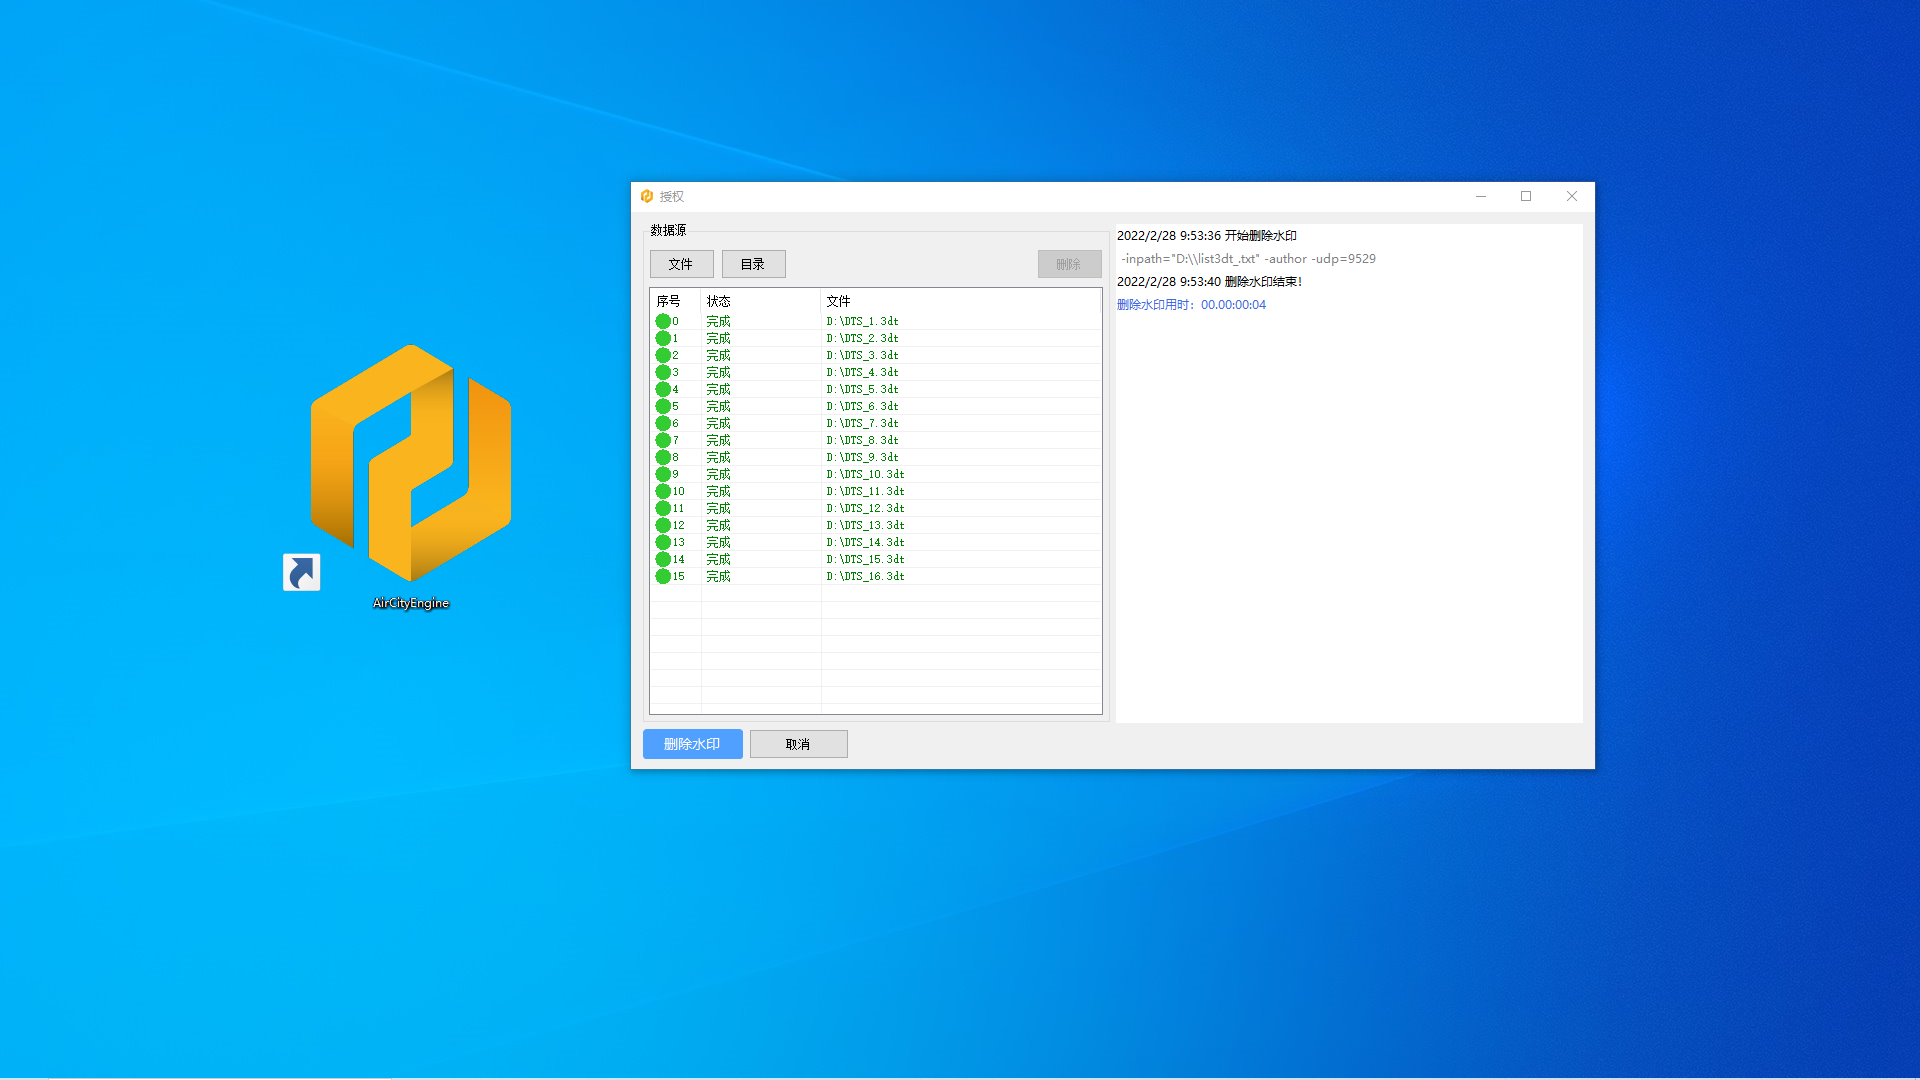
Task: Click the green status dot for row 11
Action: tap(663, 508)
